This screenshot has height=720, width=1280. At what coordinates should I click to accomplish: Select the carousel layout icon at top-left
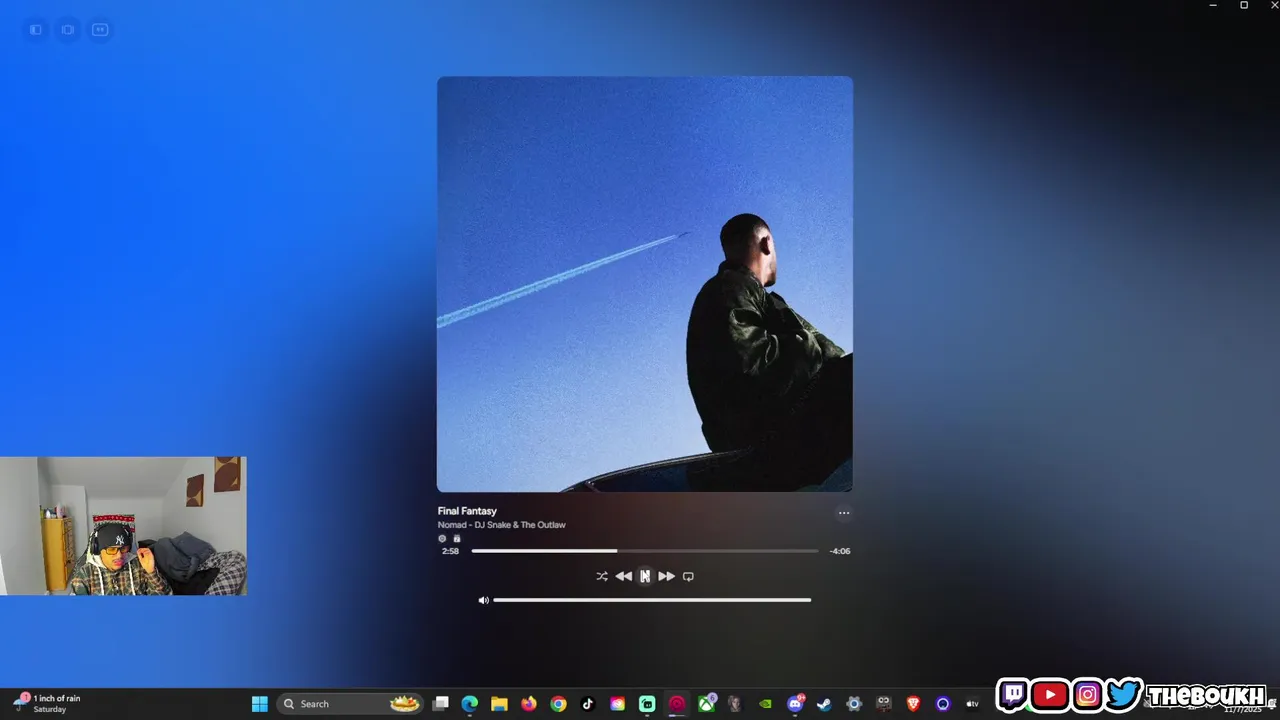[68, 30]
